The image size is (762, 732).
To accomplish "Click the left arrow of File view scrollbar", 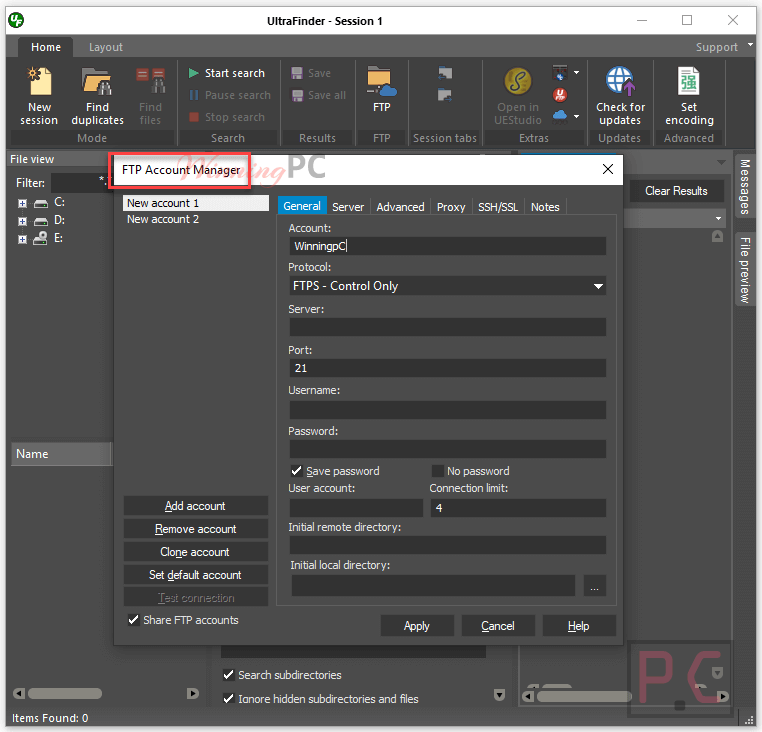I will click(x=18, y=693).
